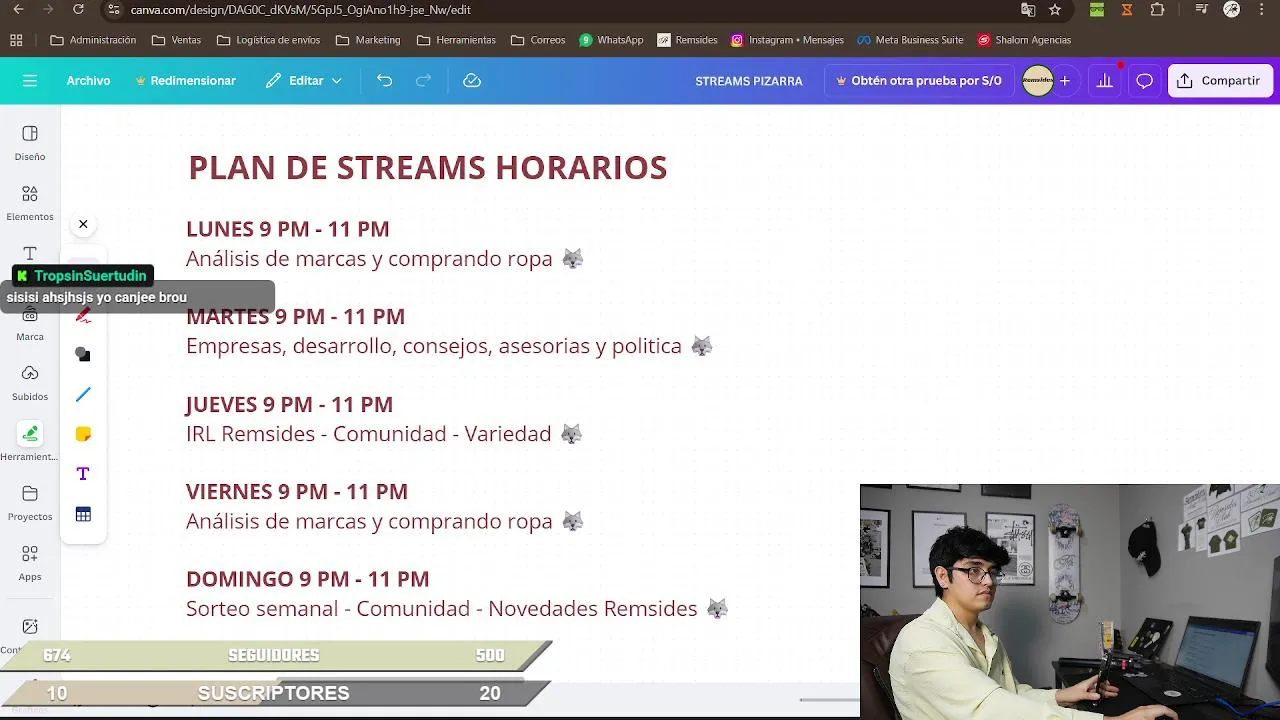This screenshot has height=720, width=1280.
Task: Open the Ventas bookmarks folder
Action: (176, 40)
